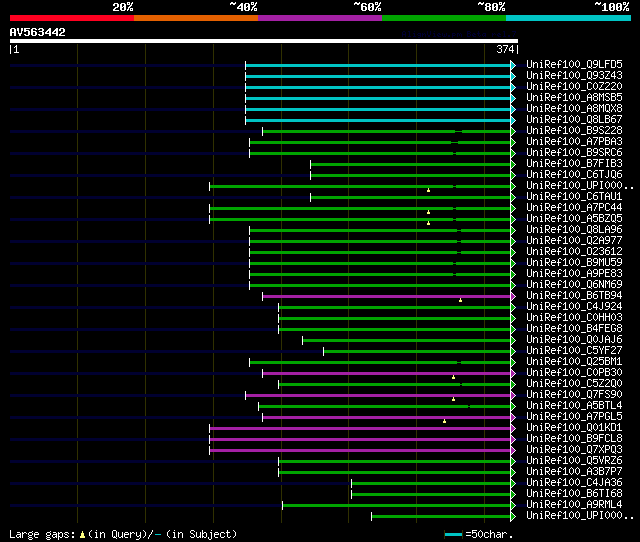The height and width of the screenshot is (542, 640).
Task: Click the yellow gap marker on the B6TB94 row
Action: (460, 300)
